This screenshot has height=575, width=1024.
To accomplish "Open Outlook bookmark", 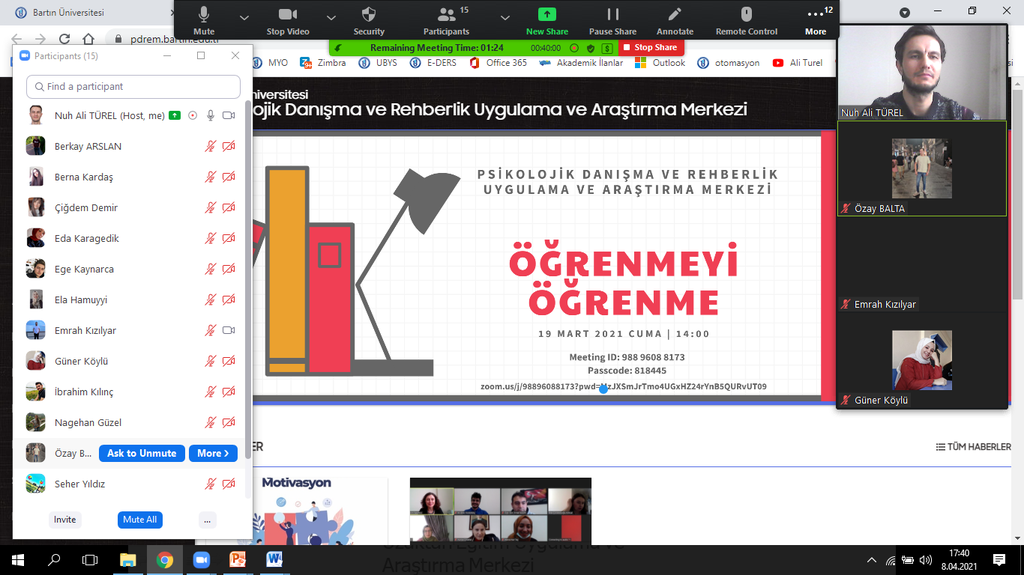I will pyautogui.click(x=660, y=63).
